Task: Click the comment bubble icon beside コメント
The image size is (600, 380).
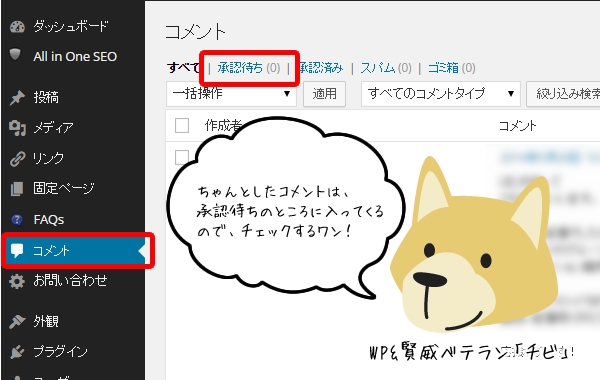Action: tap(17, 251)
